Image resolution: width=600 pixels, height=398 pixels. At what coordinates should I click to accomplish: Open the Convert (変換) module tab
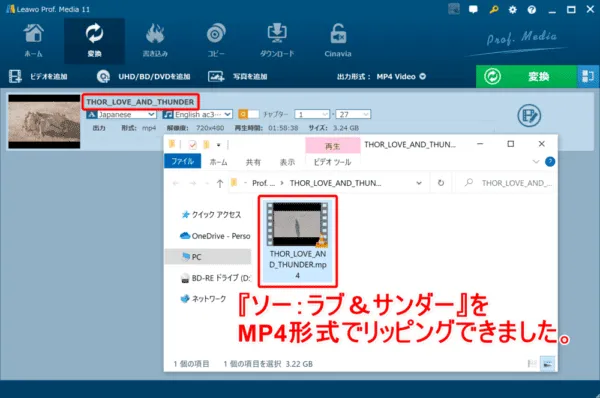[94, 41]
